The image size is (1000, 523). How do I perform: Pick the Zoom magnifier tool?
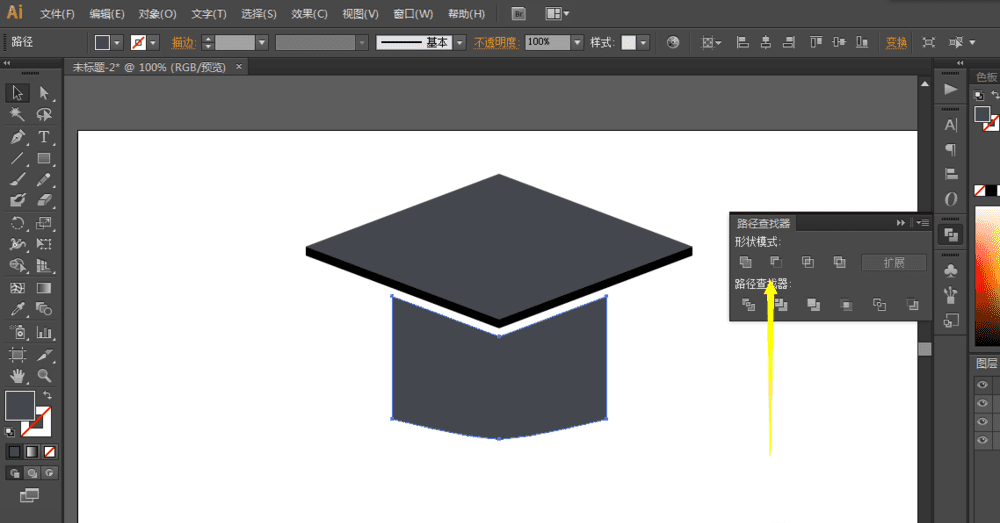44,376
